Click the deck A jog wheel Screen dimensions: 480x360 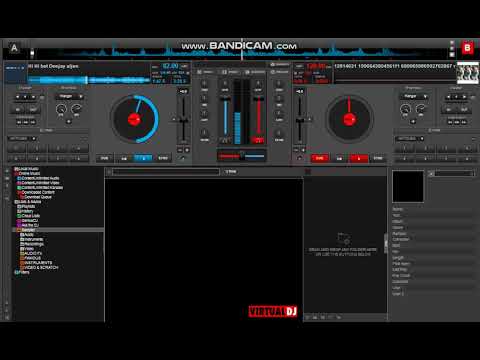point(134,119)
